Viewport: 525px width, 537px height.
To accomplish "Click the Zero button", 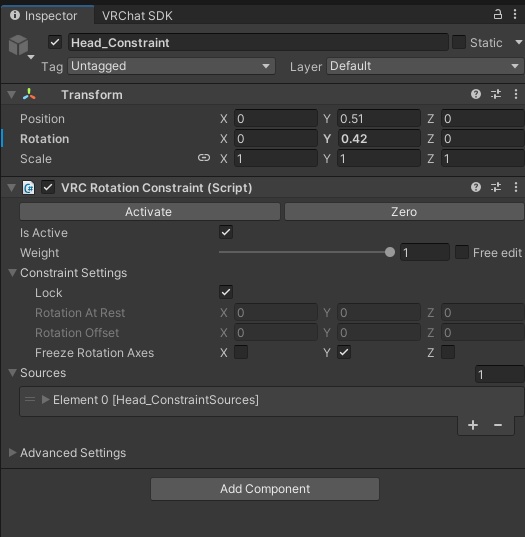I will 404,212.
